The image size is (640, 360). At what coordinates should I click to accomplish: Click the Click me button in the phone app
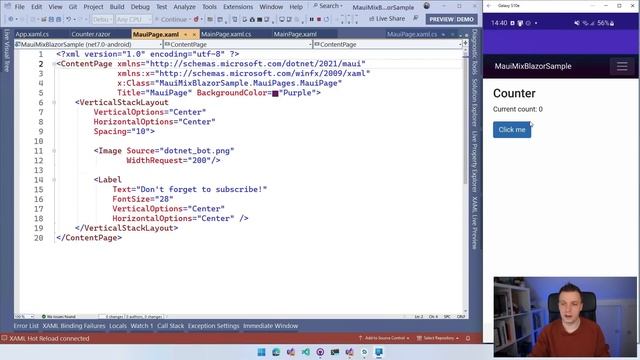[512, 130]
